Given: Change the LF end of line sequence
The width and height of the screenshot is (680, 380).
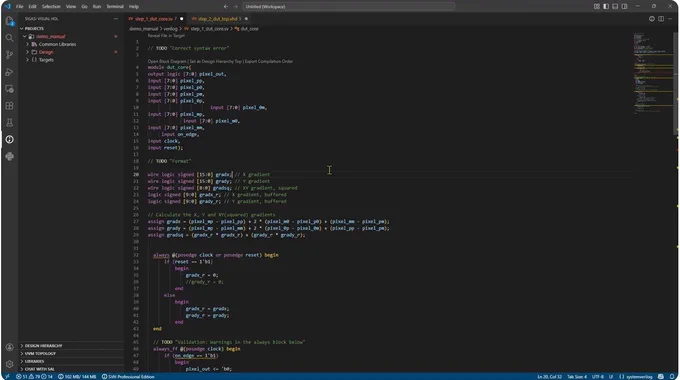Looking at the screenshot, I should [611, 377].
